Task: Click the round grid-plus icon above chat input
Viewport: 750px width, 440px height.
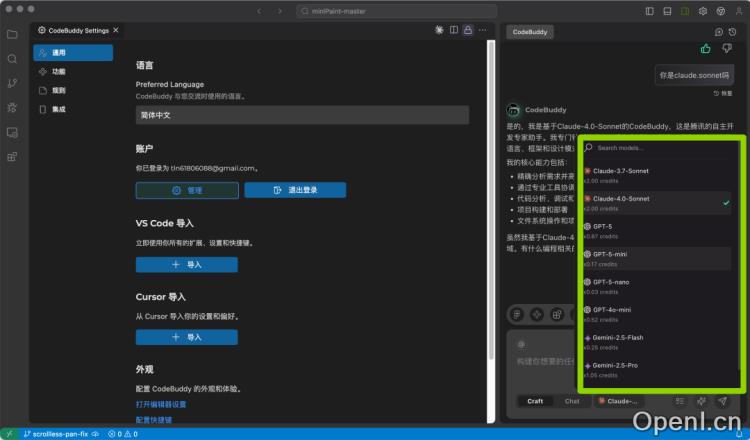Action: (x=557, y=315)
